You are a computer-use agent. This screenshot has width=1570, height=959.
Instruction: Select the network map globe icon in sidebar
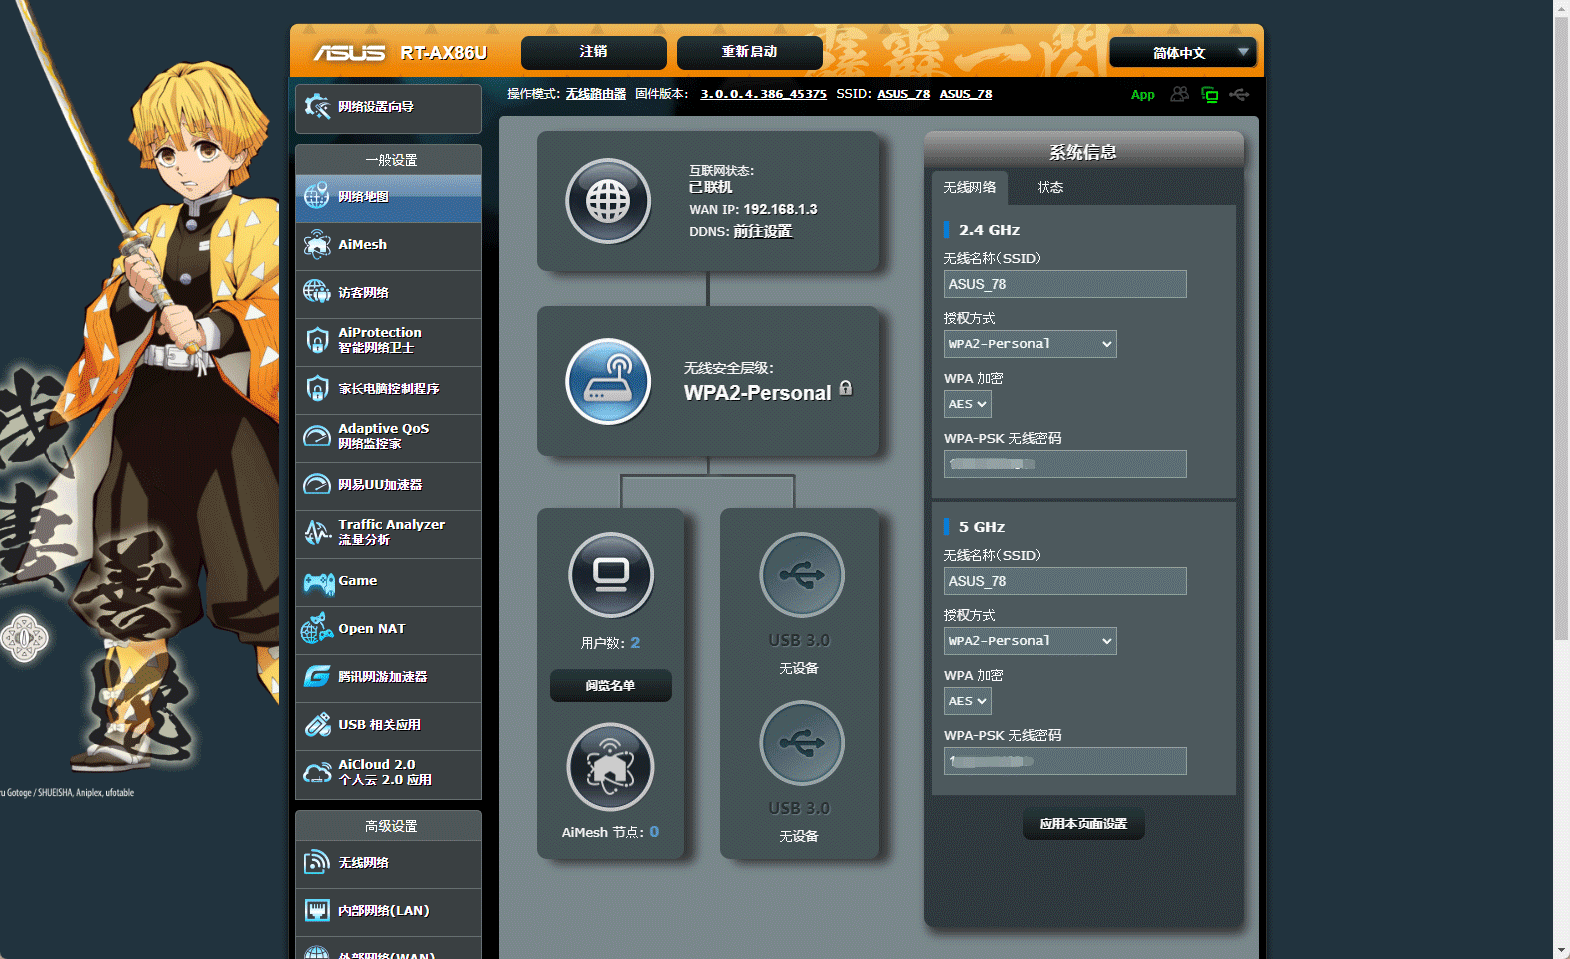tap(317, 196)
